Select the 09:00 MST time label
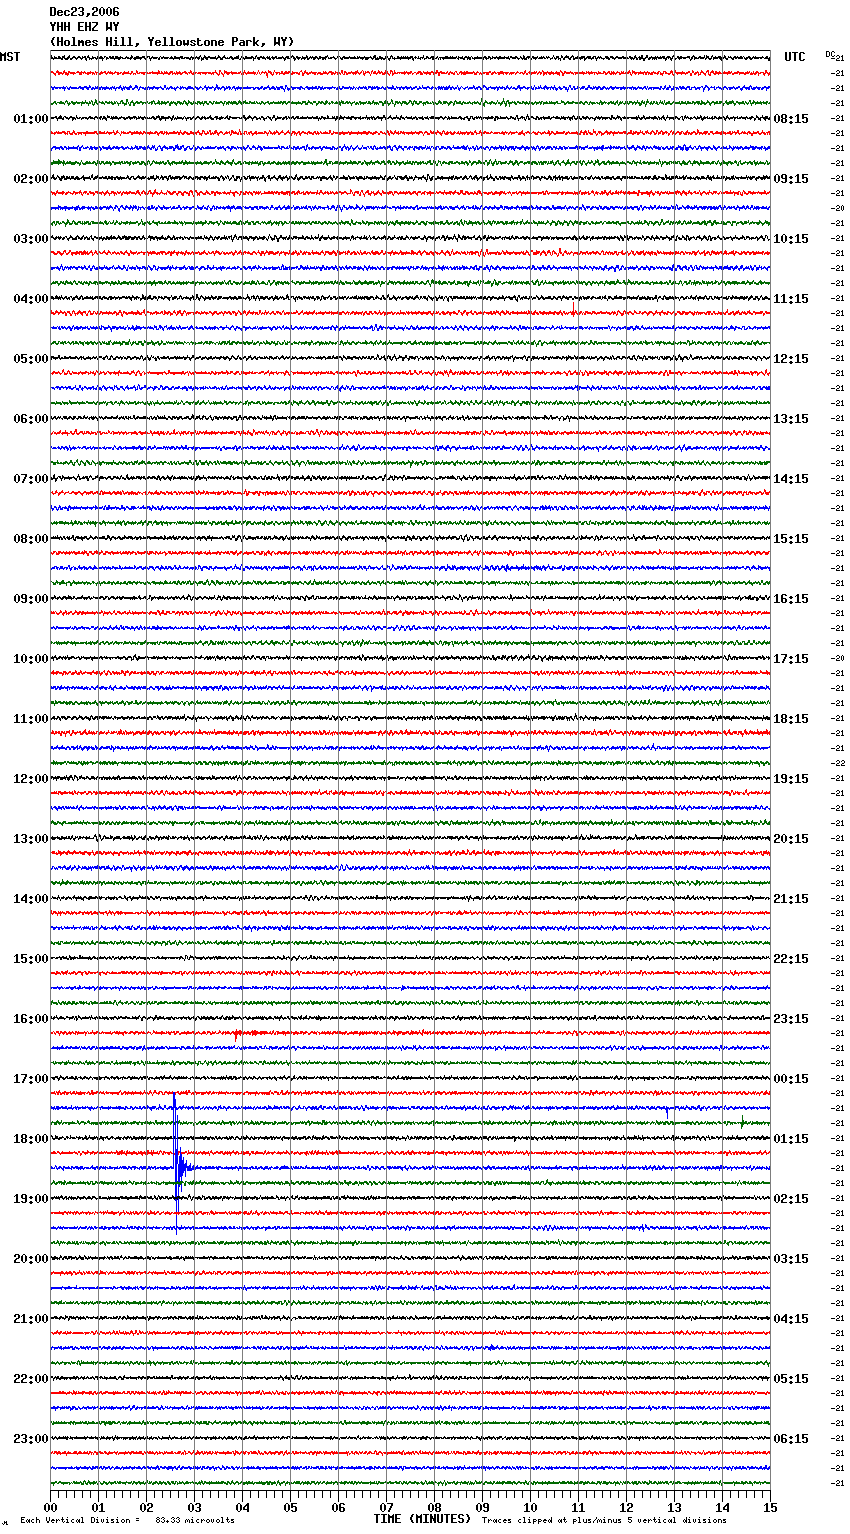This screenshot has width=850, height=1534. click(x=30, y=599)
